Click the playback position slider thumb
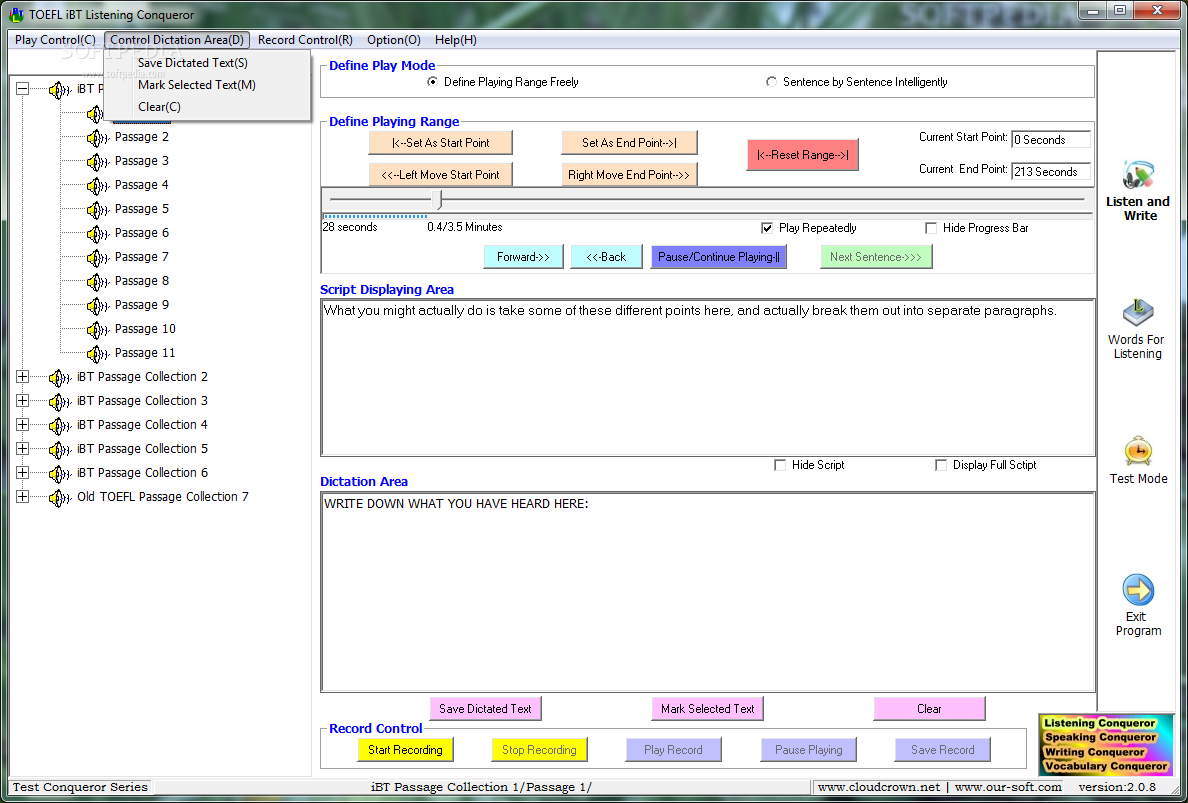Image resolution: width=1188 pixels, height=803 pixels. pos(437,200)
